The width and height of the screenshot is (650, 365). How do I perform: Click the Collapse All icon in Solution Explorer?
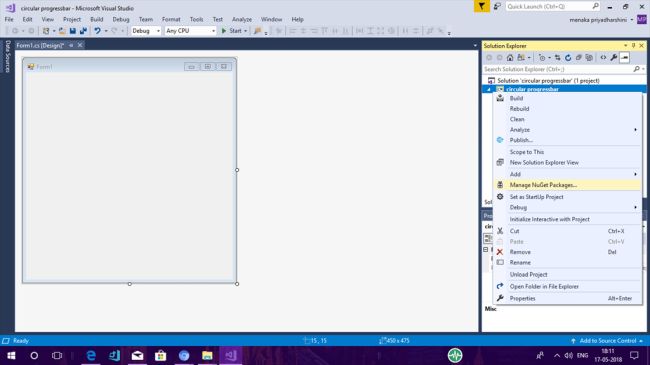click(579, 58)
